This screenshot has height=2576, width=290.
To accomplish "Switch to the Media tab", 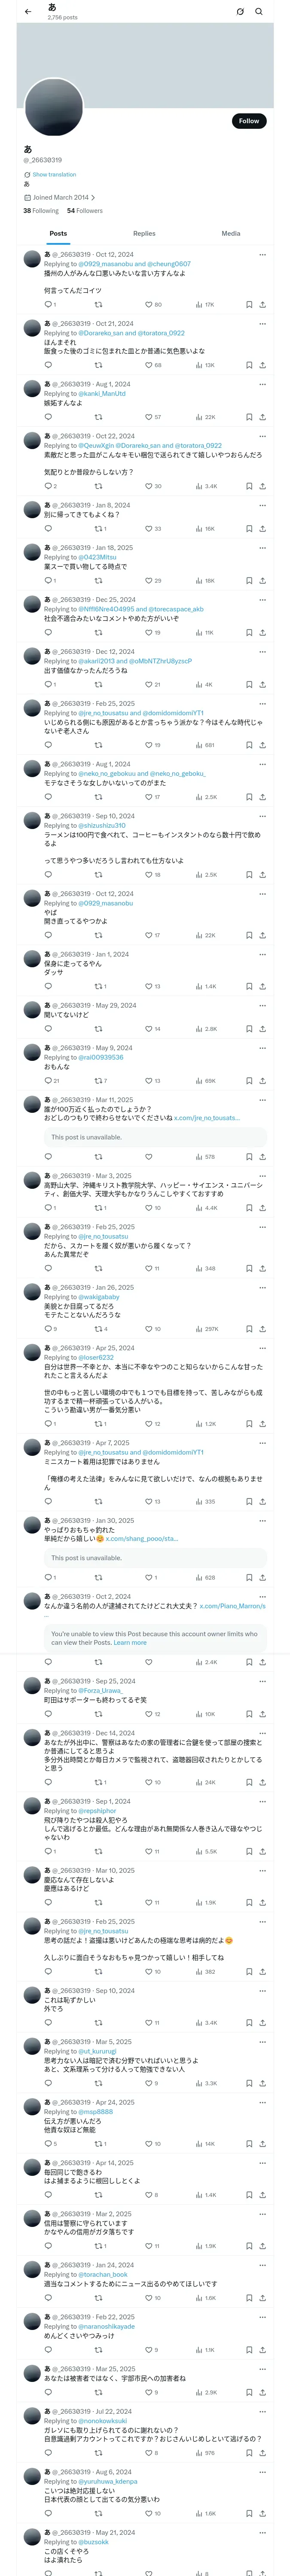I will (231, 233).
